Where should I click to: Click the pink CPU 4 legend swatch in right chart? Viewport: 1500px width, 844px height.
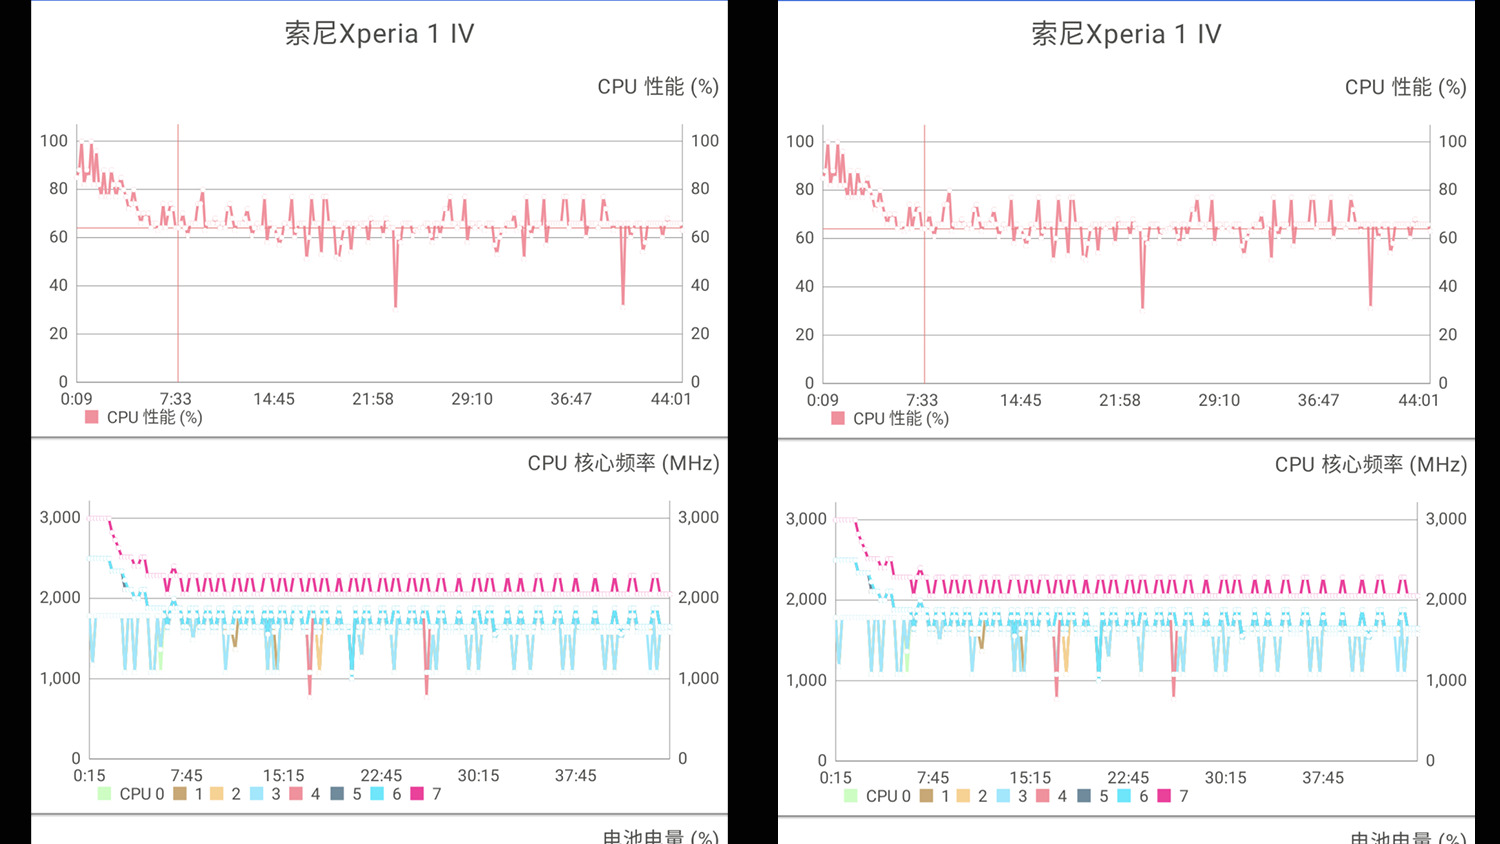pos(1043,796)
